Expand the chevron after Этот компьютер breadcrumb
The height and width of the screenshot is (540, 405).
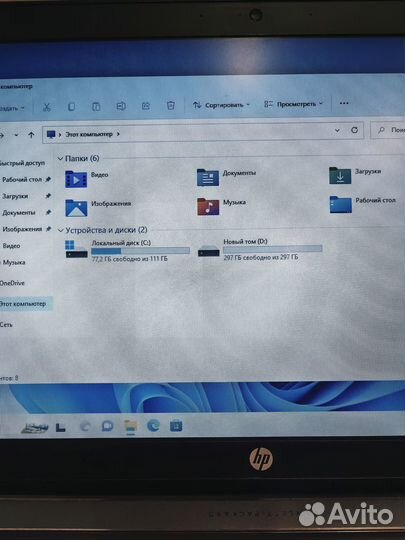[118, 134]
